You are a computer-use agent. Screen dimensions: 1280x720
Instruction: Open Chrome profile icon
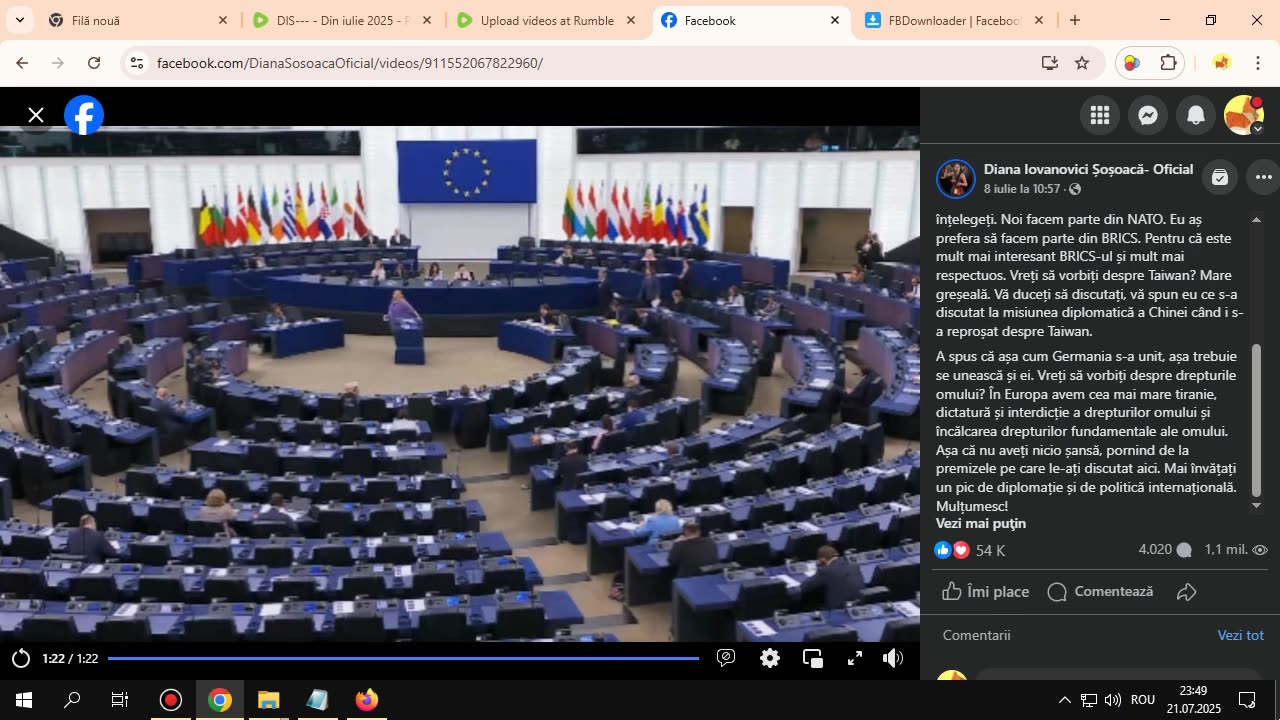[x=1221, y=63]
